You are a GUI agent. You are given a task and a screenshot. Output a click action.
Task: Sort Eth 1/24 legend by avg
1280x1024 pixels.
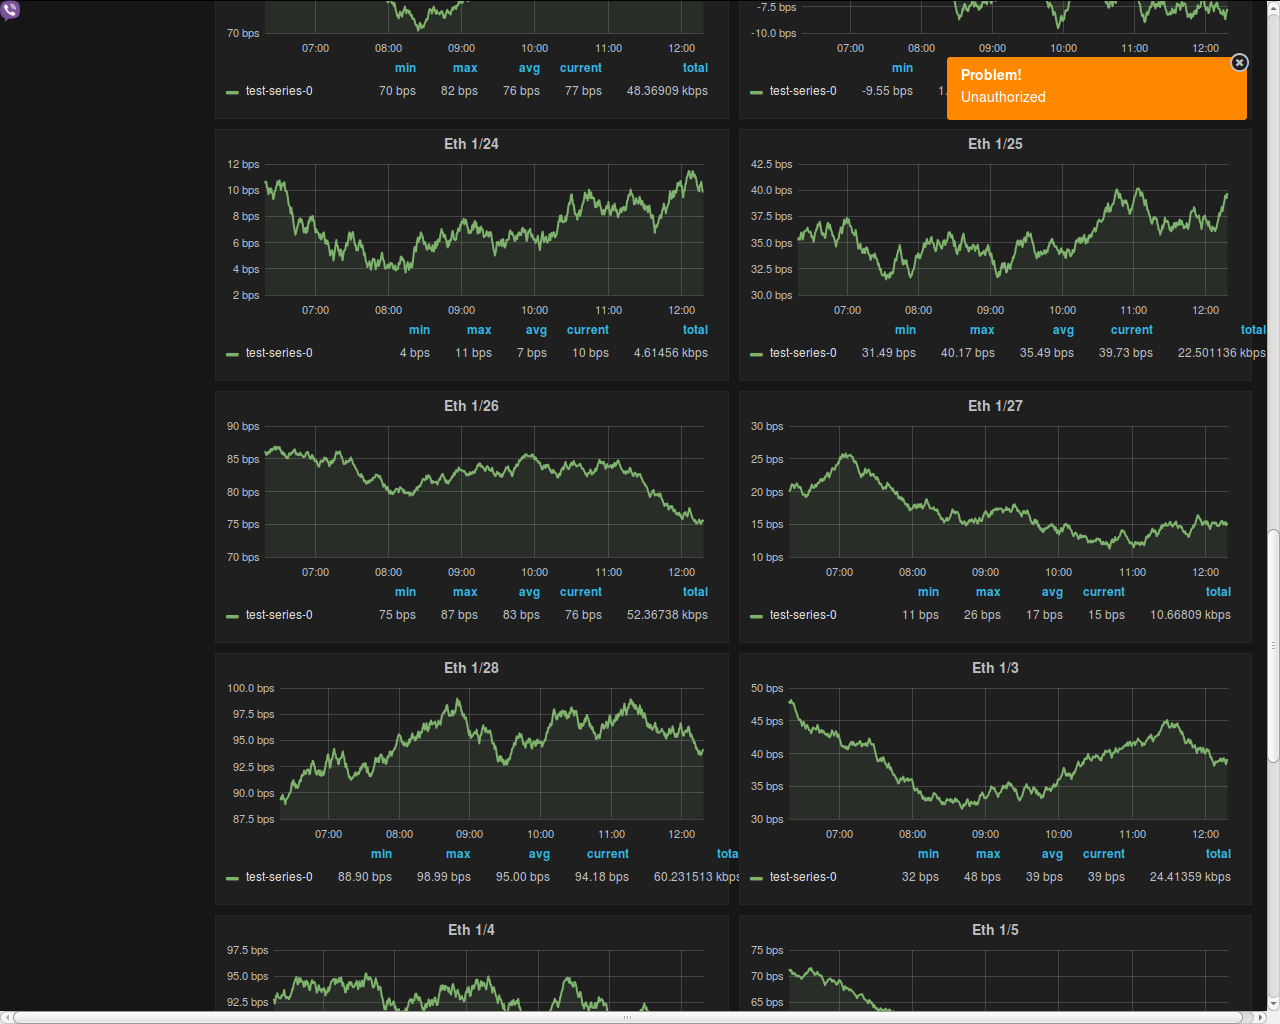pyautogui.click(x=536, y=330)
